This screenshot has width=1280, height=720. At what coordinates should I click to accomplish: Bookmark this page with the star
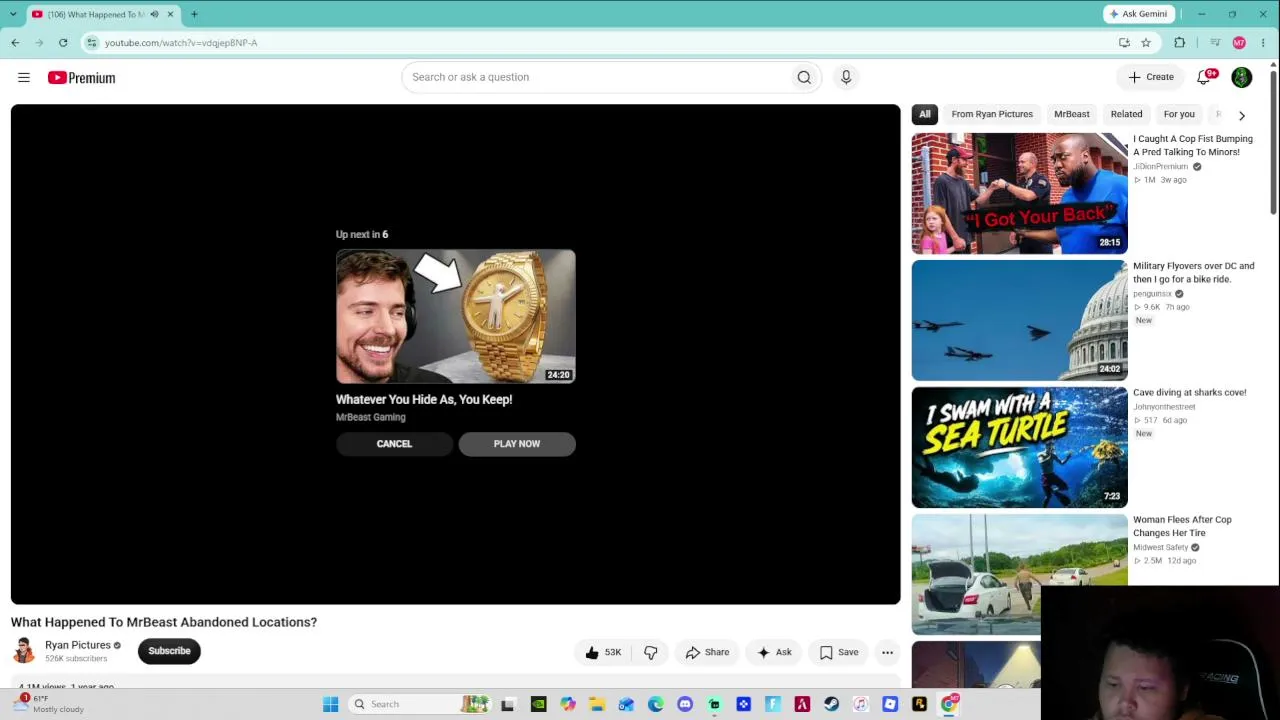click(x=1146, y=43)
